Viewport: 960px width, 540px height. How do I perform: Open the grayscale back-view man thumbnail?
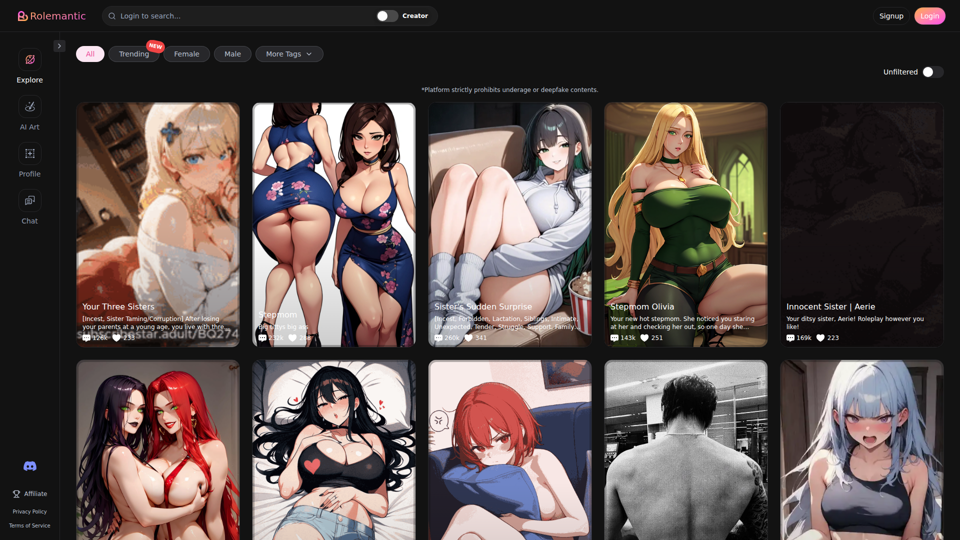point(686,450)
